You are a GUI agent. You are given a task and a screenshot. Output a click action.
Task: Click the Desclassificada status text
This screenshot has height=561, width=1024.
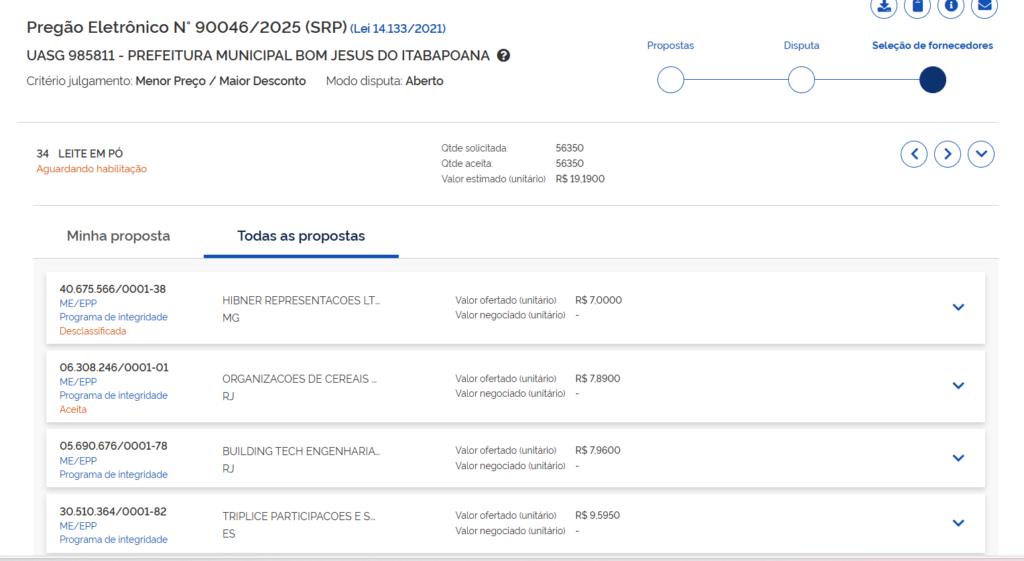93,331
